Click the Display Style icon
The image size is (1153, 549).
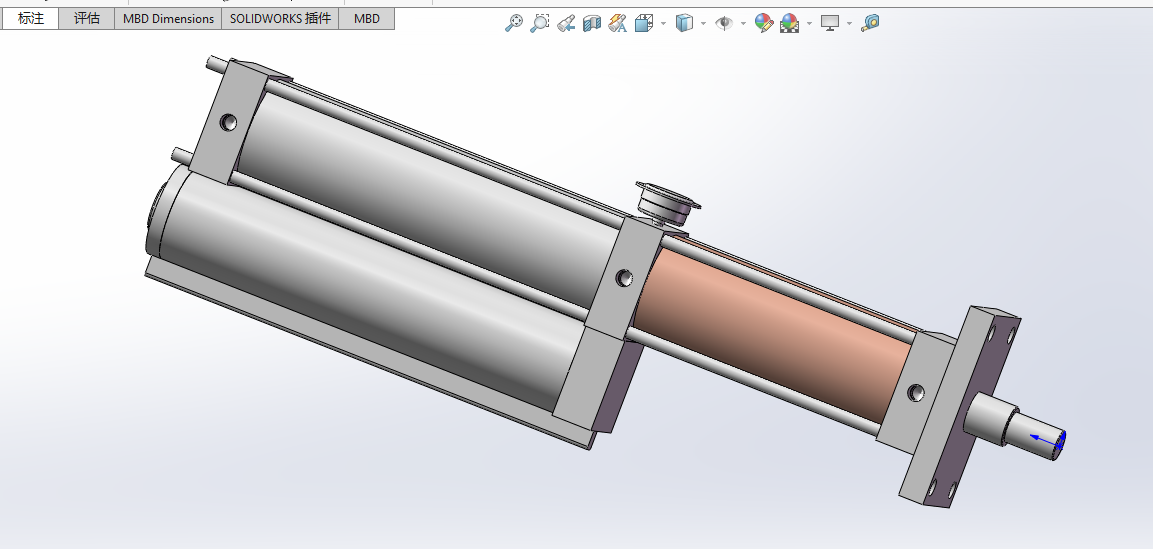click(684, 24)
